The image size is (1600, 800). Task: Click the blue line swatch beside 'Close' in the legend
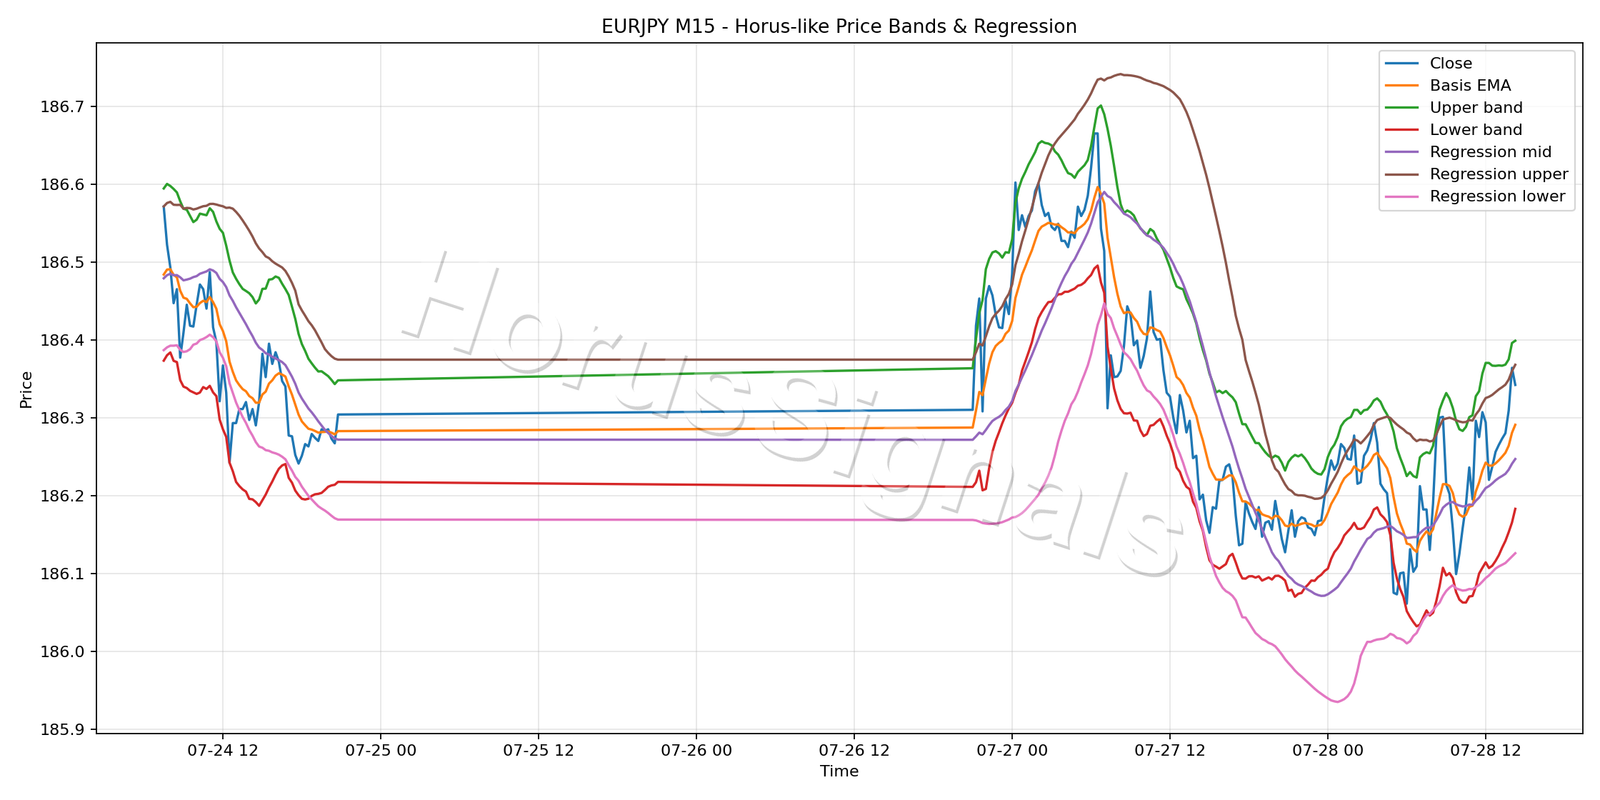1402,64
